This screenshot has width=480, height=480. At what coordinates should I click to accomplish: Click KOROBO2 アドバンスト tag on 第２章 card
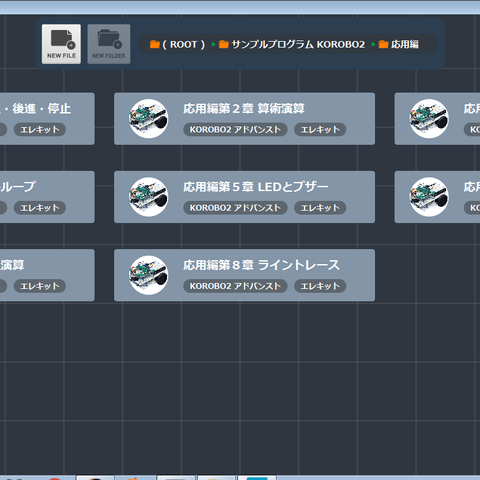click(235, 129)
